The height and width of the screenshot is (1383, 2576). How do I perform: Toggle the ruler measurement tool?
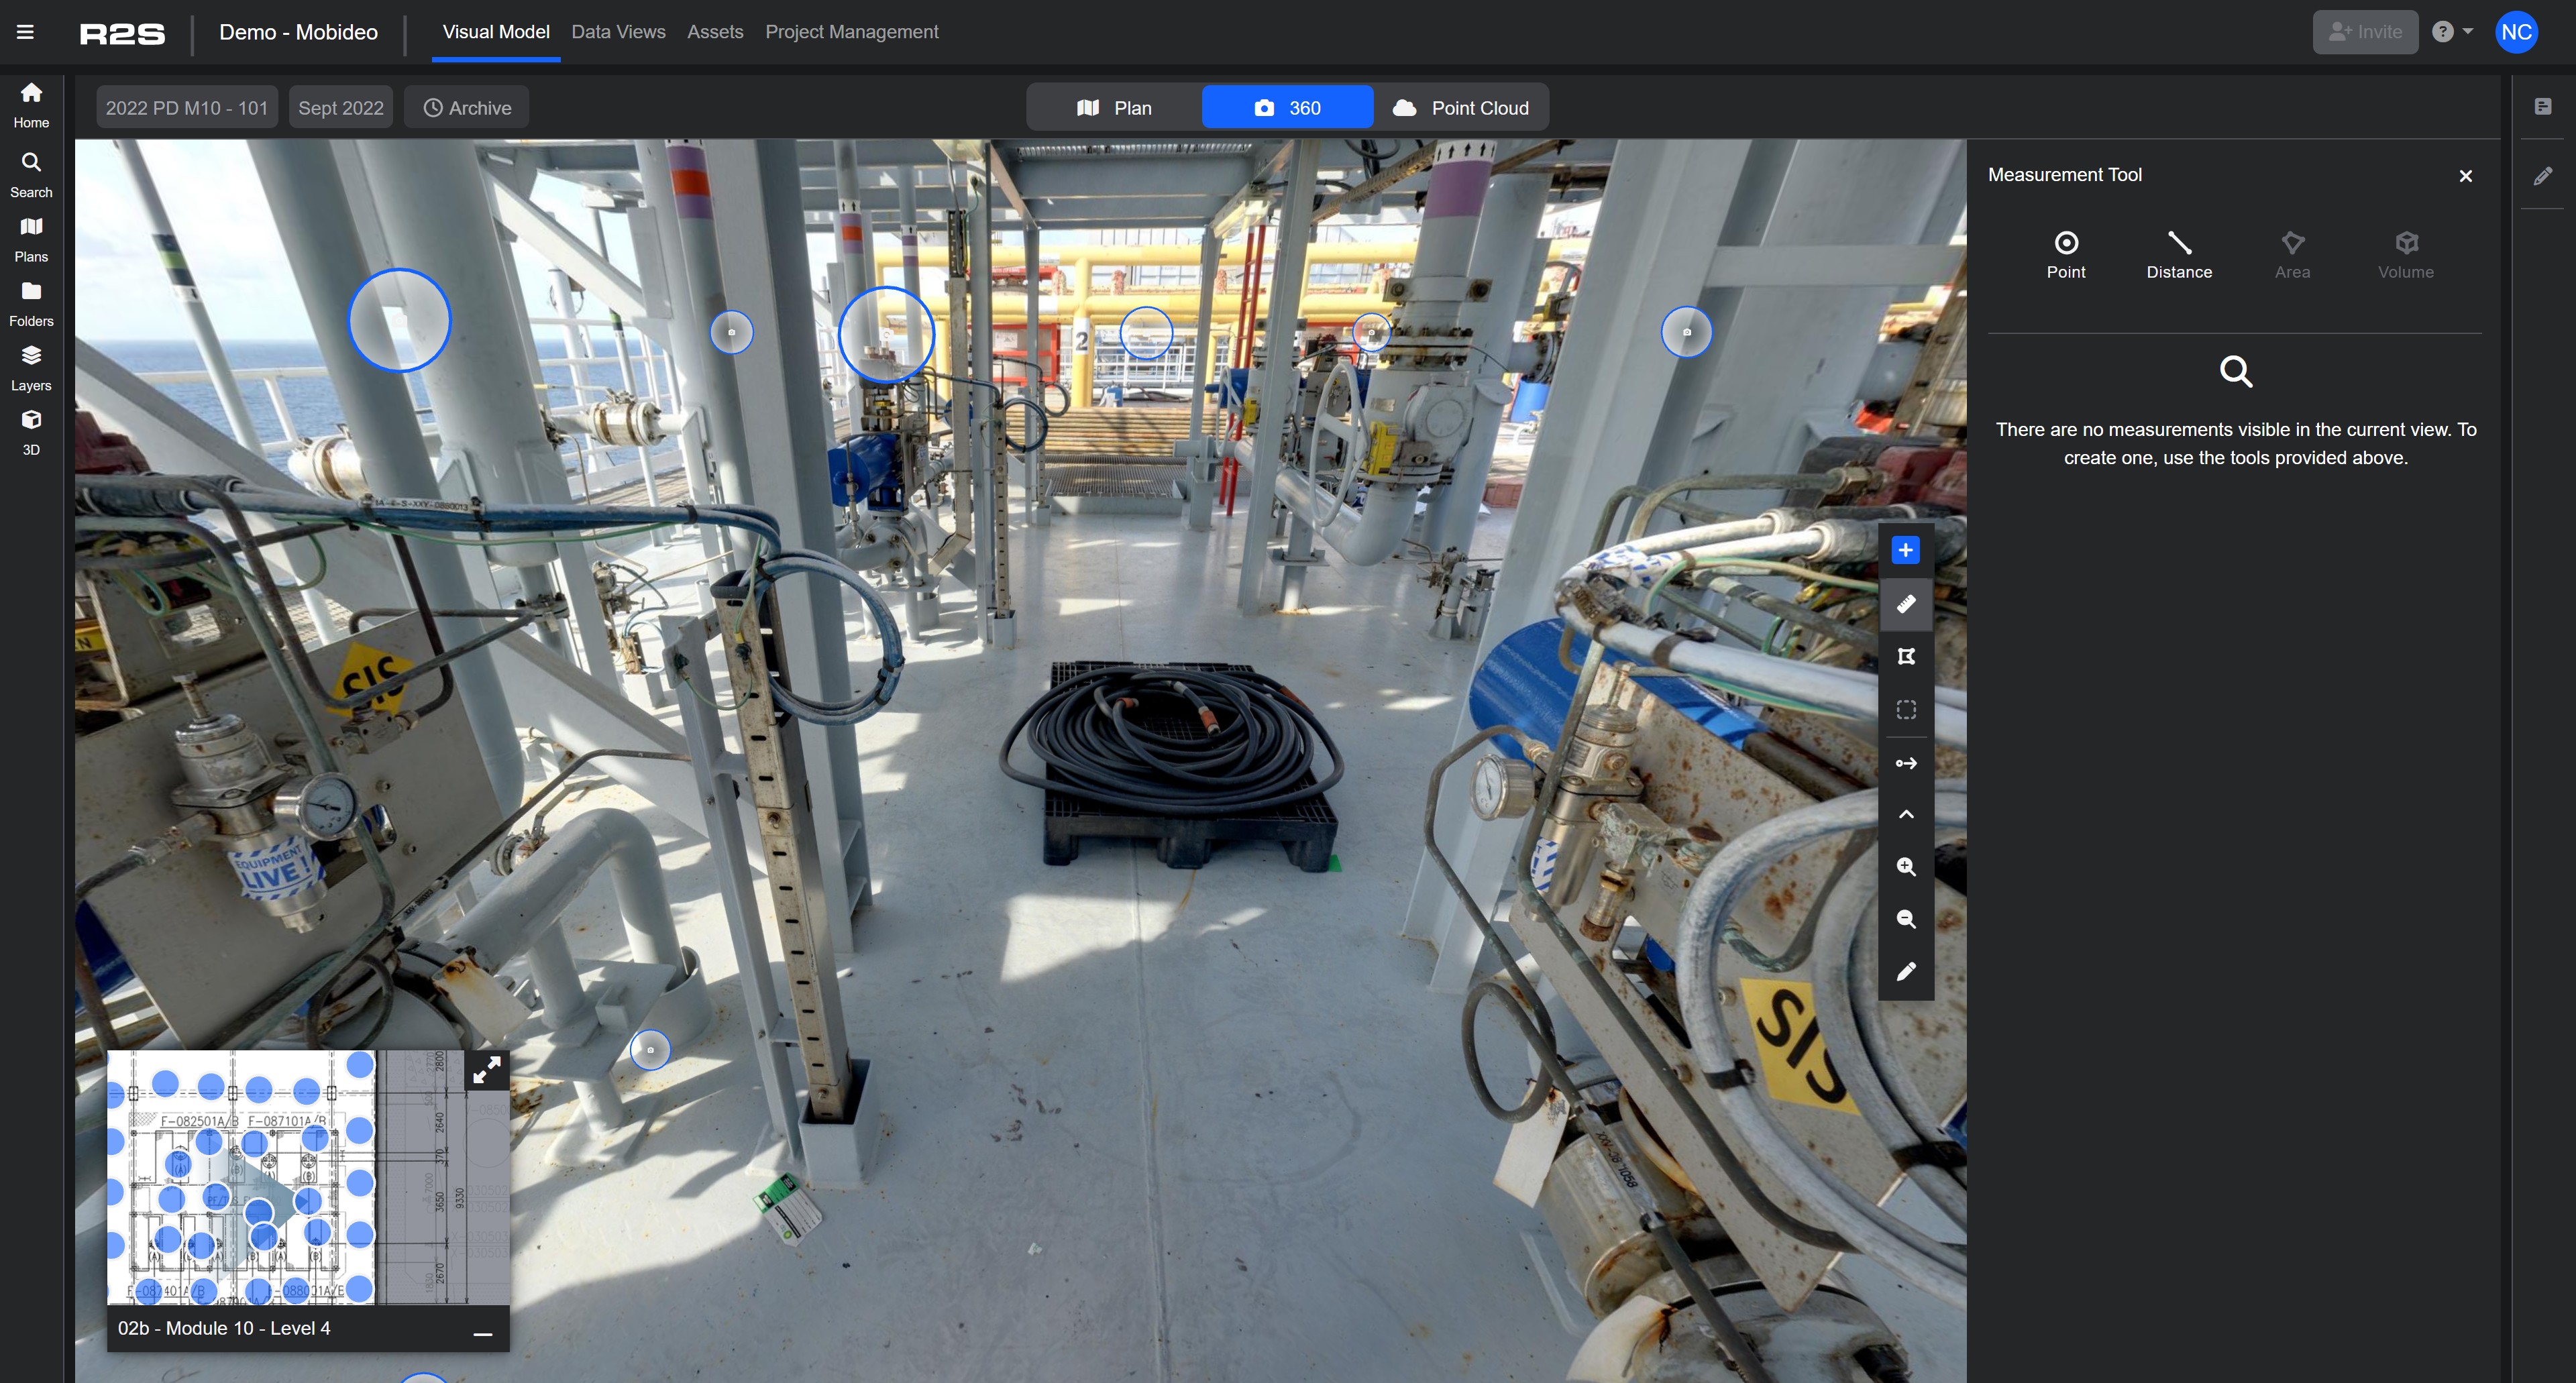(x=1906, y=603)
